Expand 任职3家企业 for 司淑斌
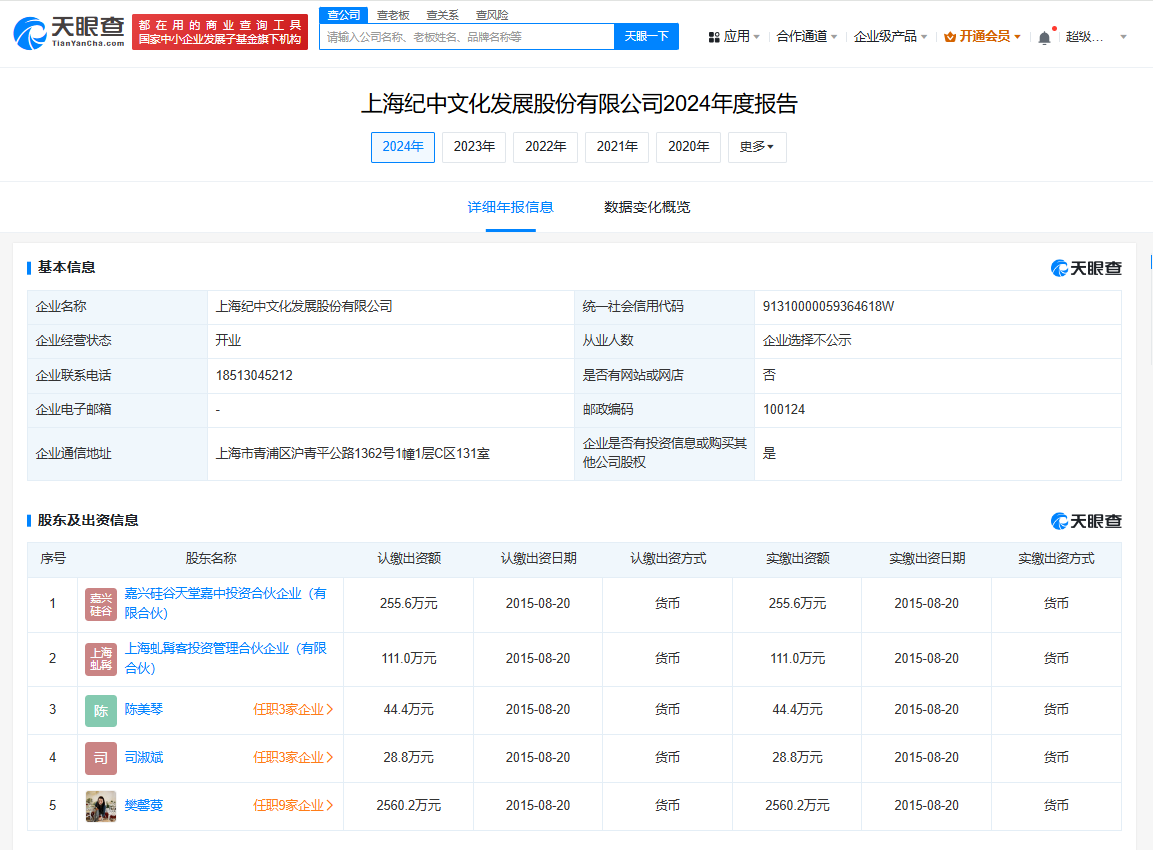Screen dimensions: 1153x850 click(293, 757)
